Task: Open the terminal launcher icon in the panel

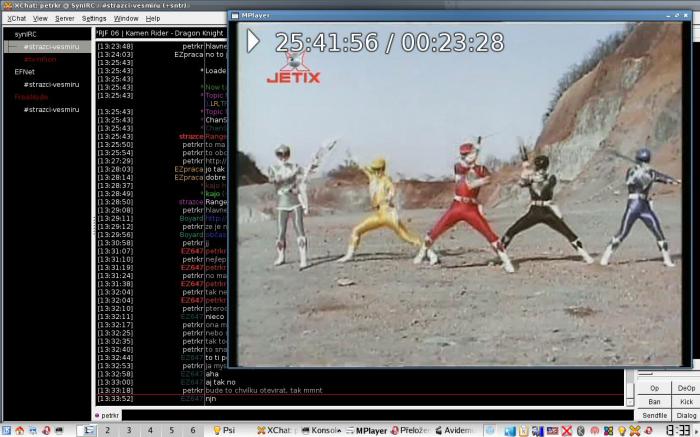Action: [58, 430]
